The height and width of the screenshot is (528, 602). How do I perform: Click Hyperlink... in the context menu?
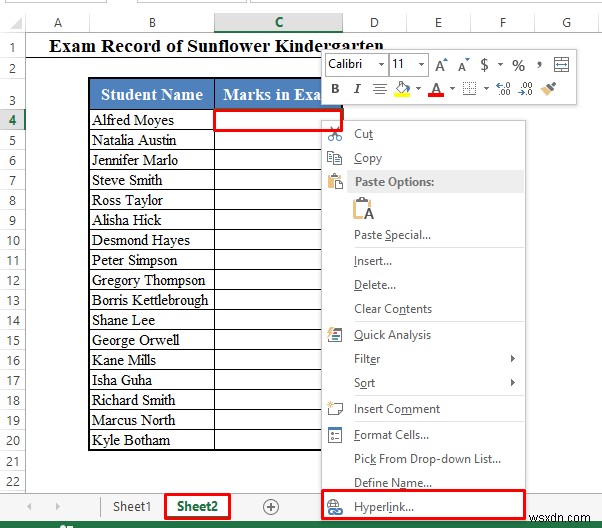coord(423,507)
